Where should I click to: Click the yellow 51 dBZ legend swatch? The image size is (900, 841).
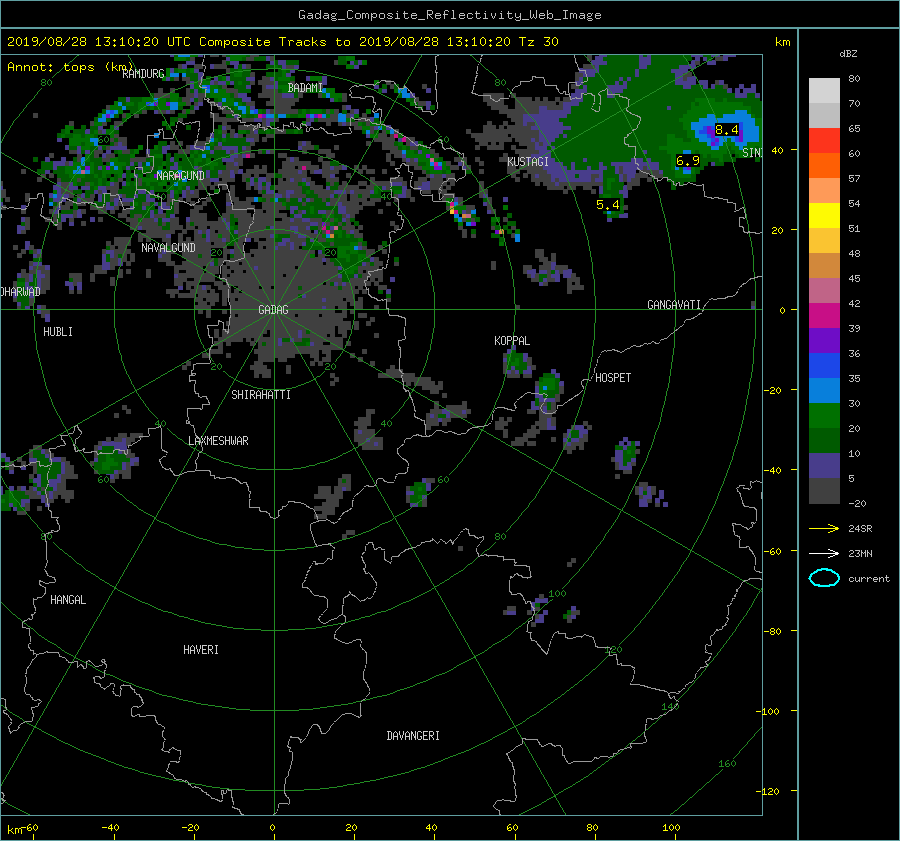pos(824,216)
